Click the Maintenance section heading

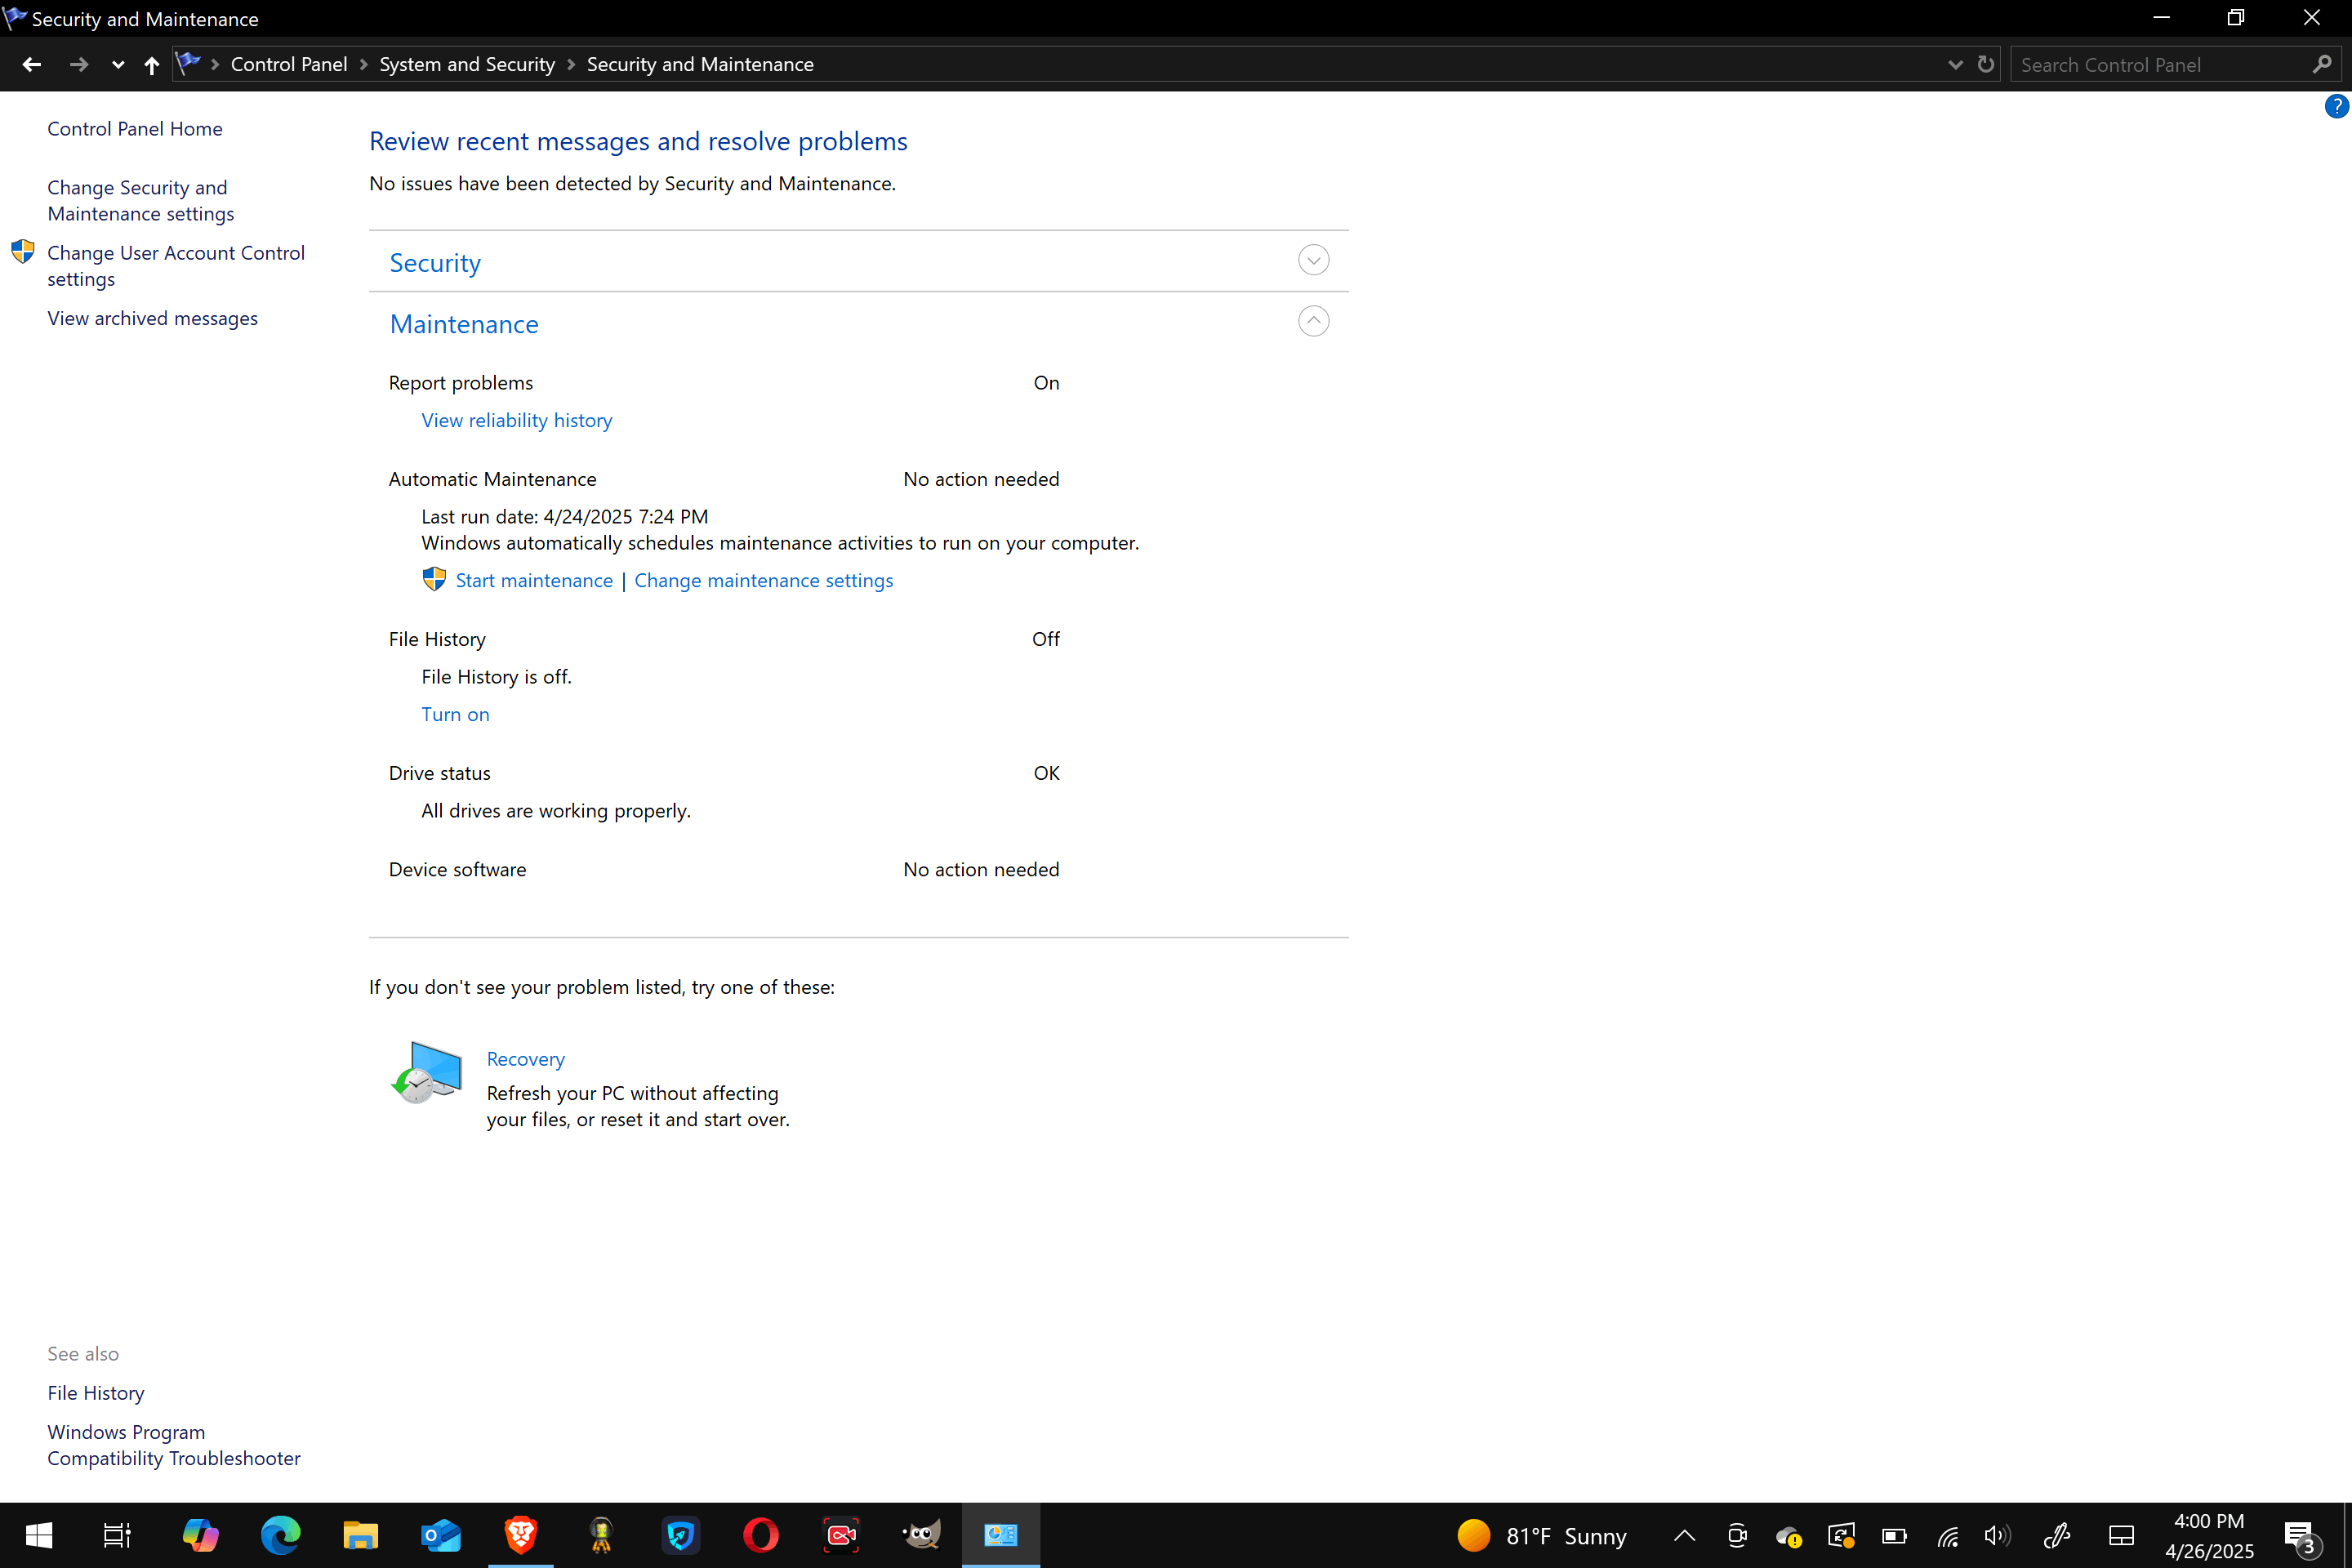pos(464,324)
